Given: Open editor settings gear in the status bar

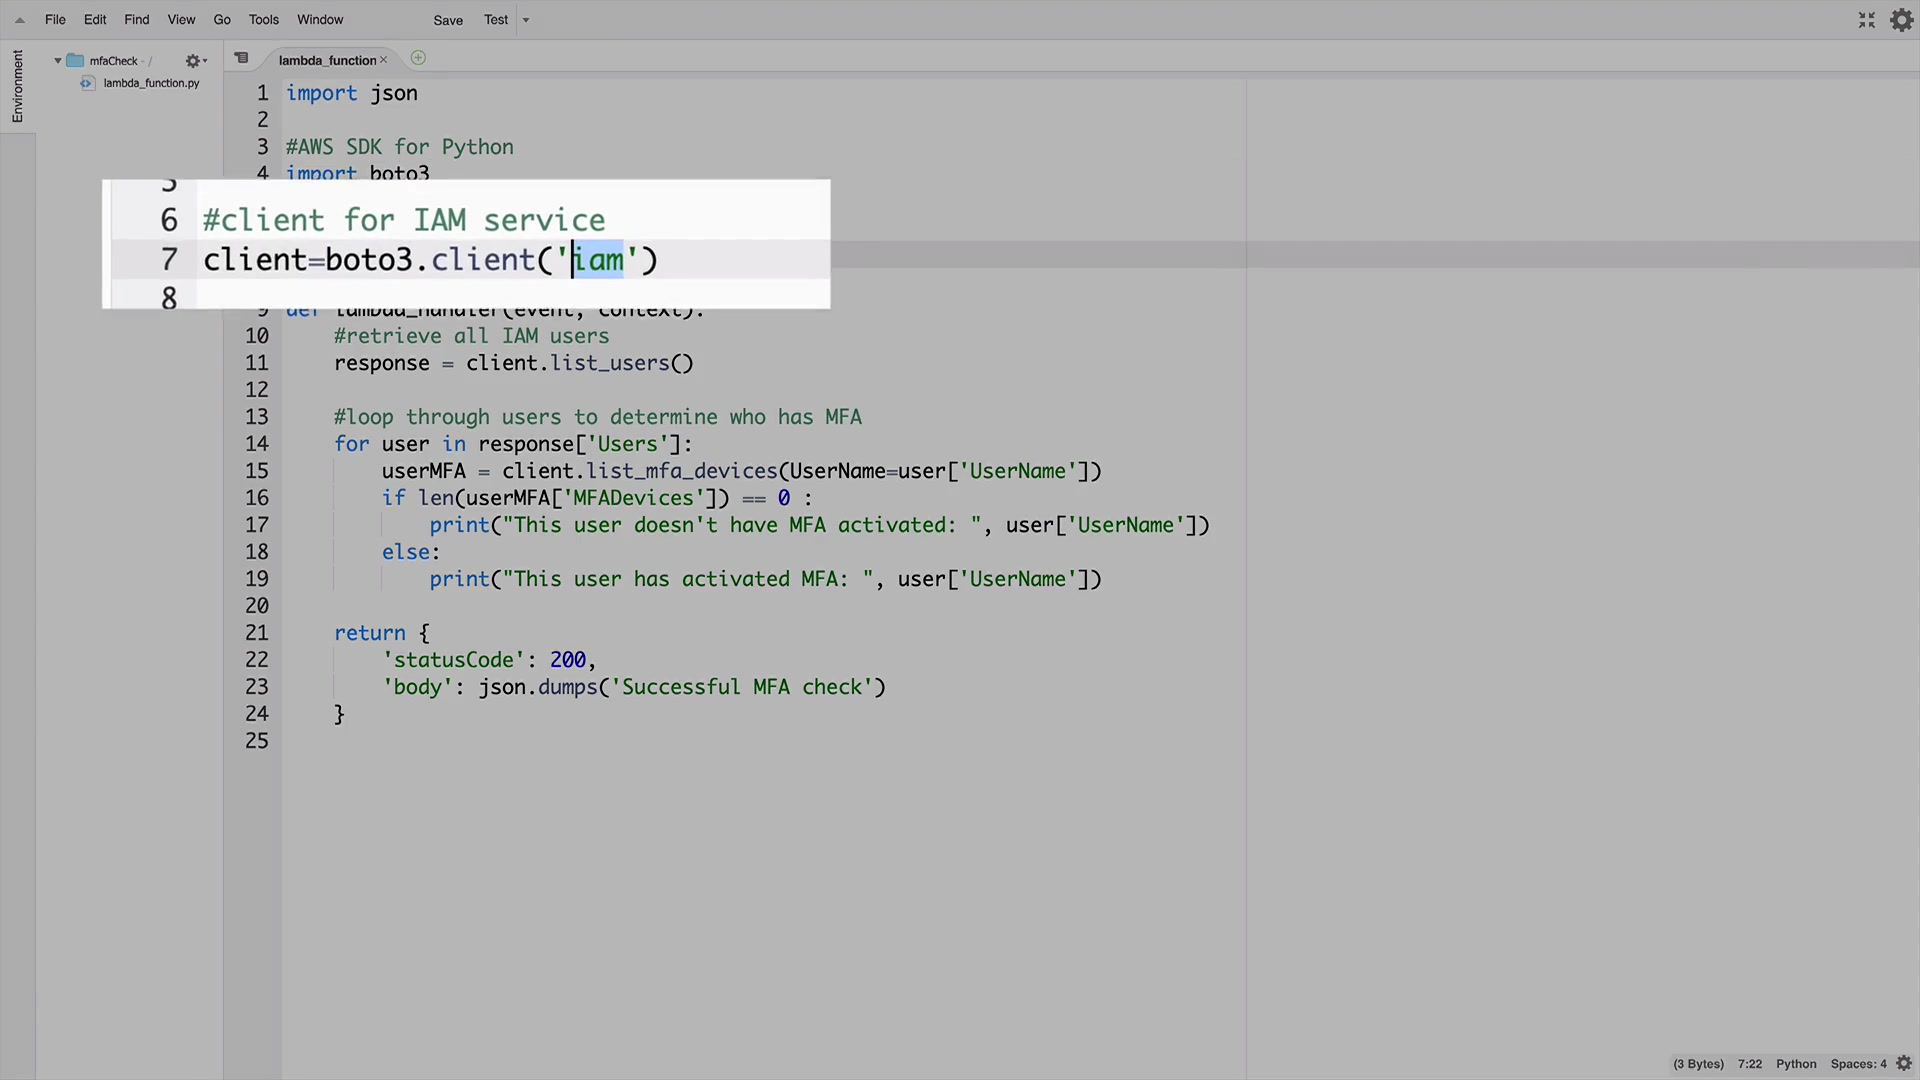Looking at the screenshot, I should click(1904, 1063).
